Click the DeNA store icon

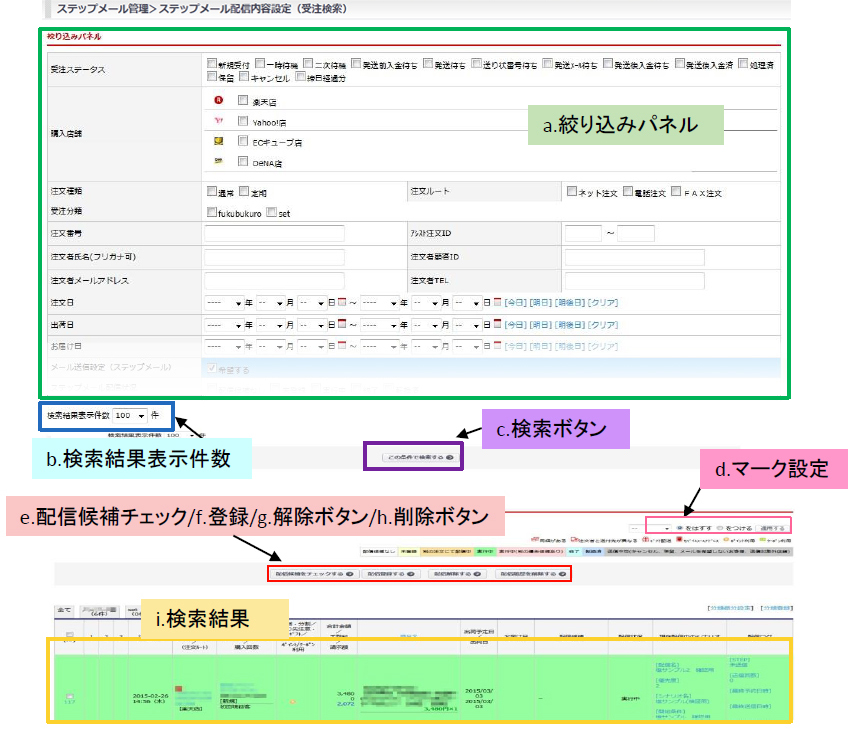(x=219, y=161)
